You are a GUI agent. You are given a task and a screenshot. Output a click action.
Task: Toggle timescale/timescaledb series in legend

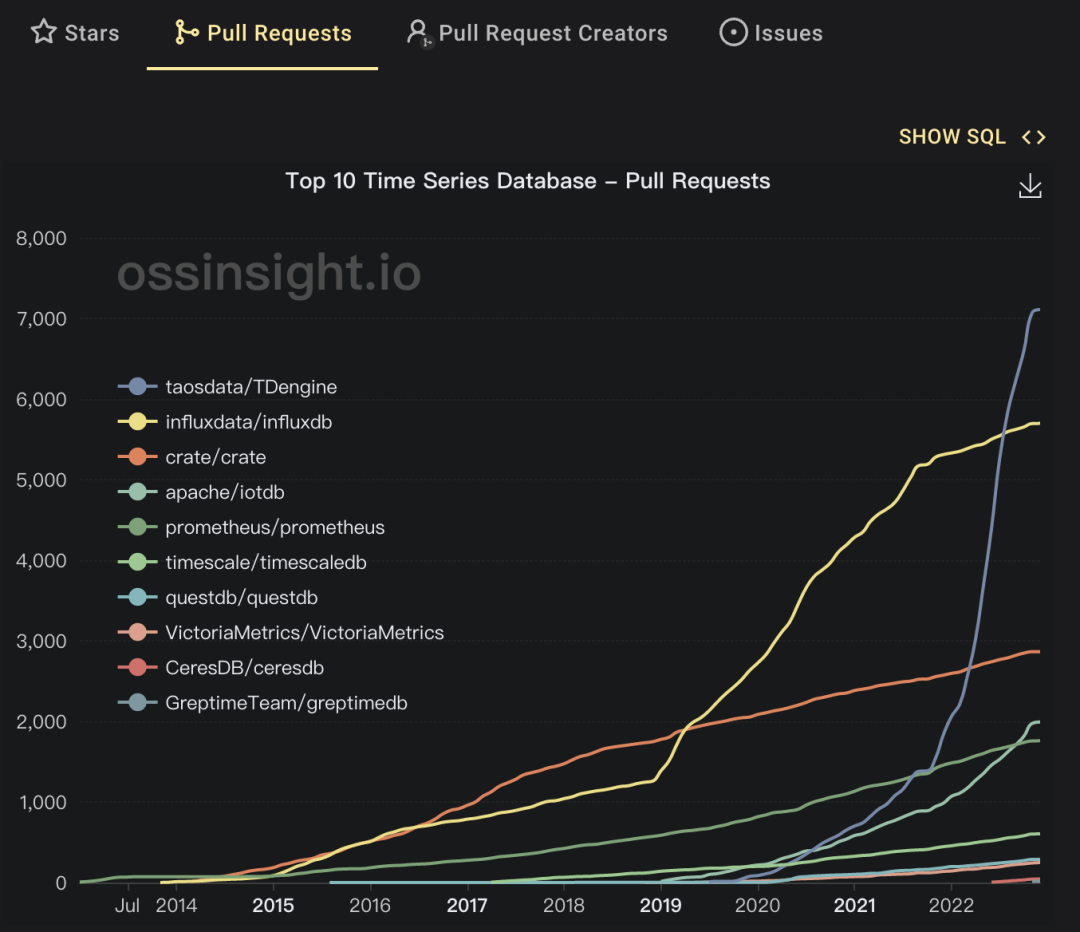pyautogui.click(x=242, y=562)
